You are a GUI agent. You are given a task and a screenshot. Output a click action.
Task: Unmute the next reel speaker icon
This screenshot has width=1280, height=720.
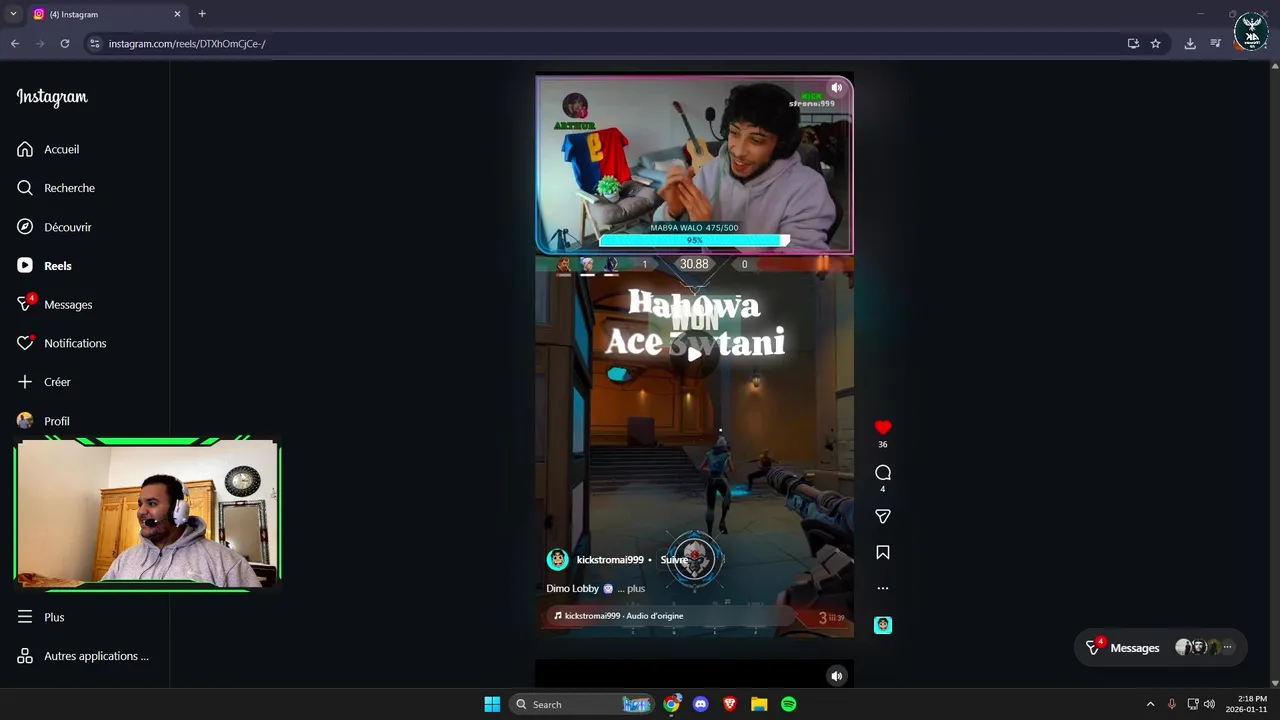pyautogui.click(x=837, y=676)
